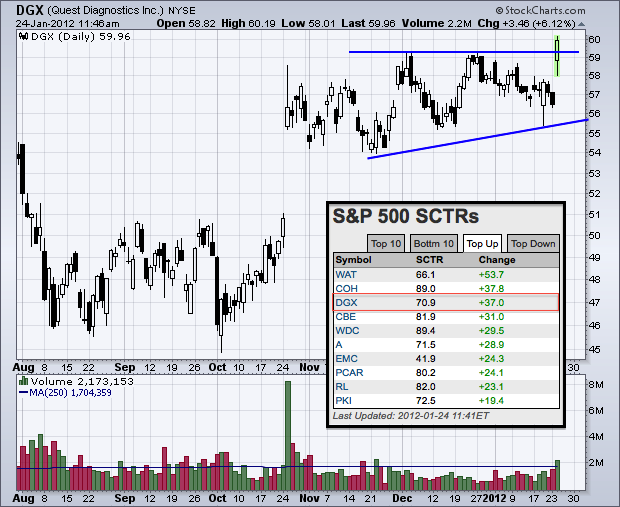Click the Last Updated timestamp text
The image size is (620, 507).
[410, 416]
